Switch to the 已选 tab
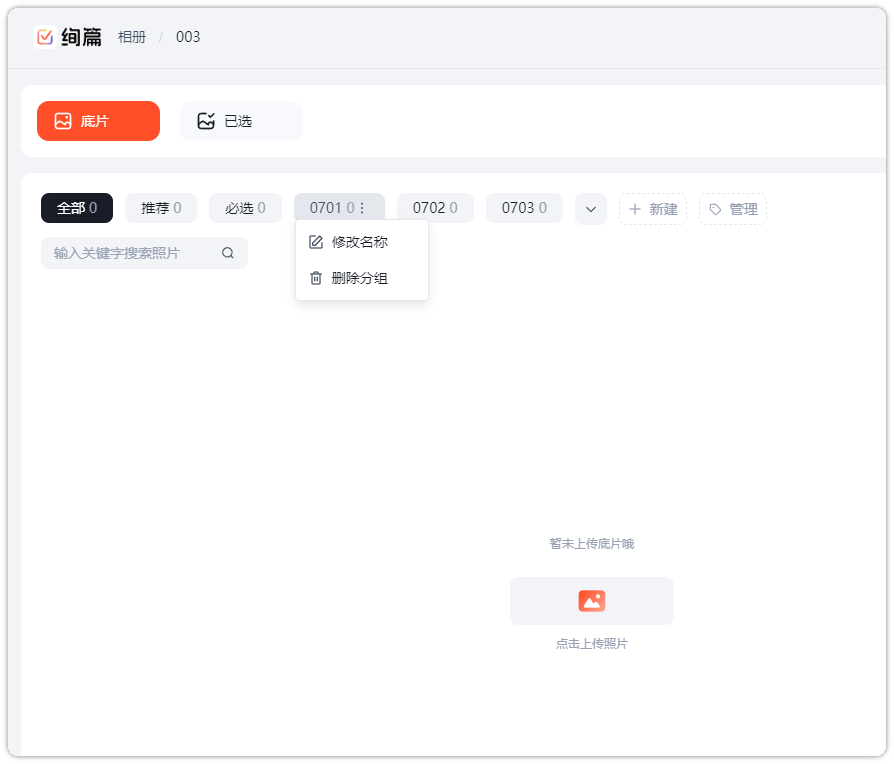The height and width of the screenshot is (764, 894). (x=241, y=121)
